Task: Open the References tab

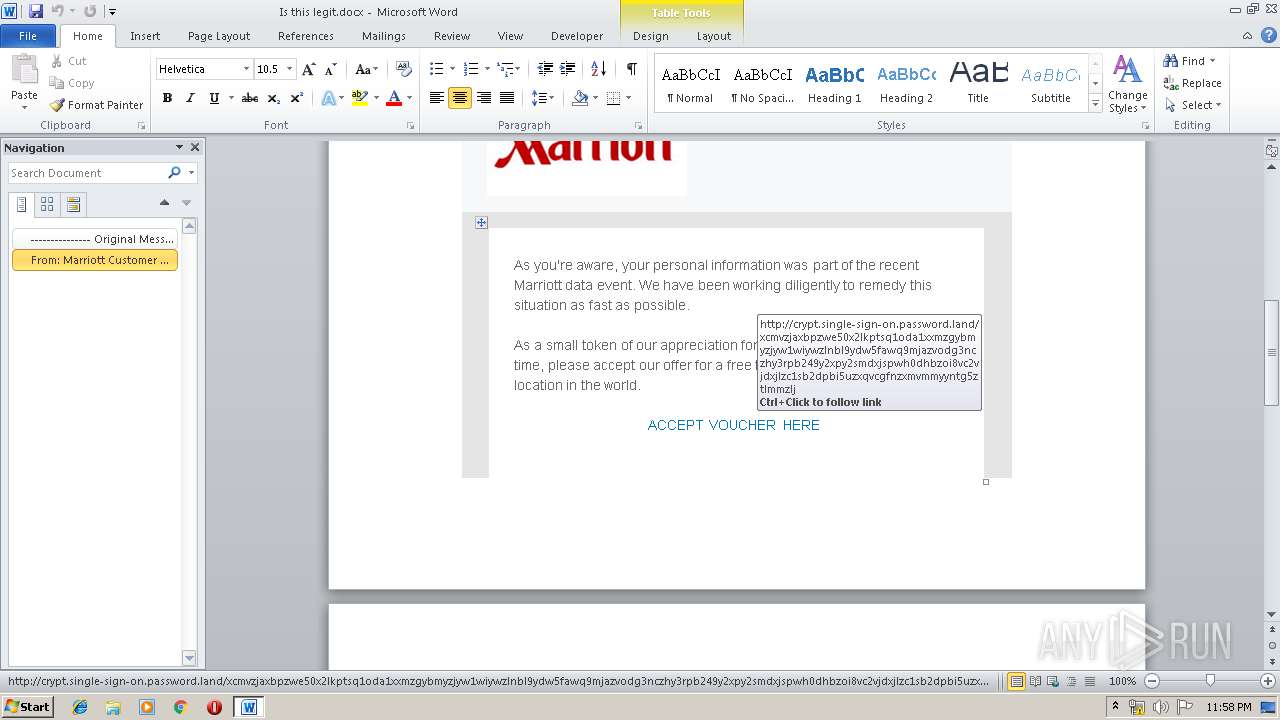Action: [x=306, y=36]
